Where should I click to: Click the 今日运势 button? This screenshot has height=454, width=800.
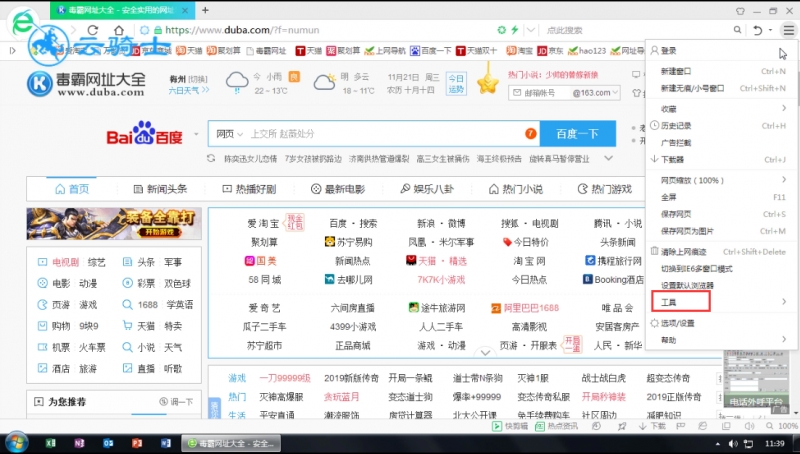456,84
